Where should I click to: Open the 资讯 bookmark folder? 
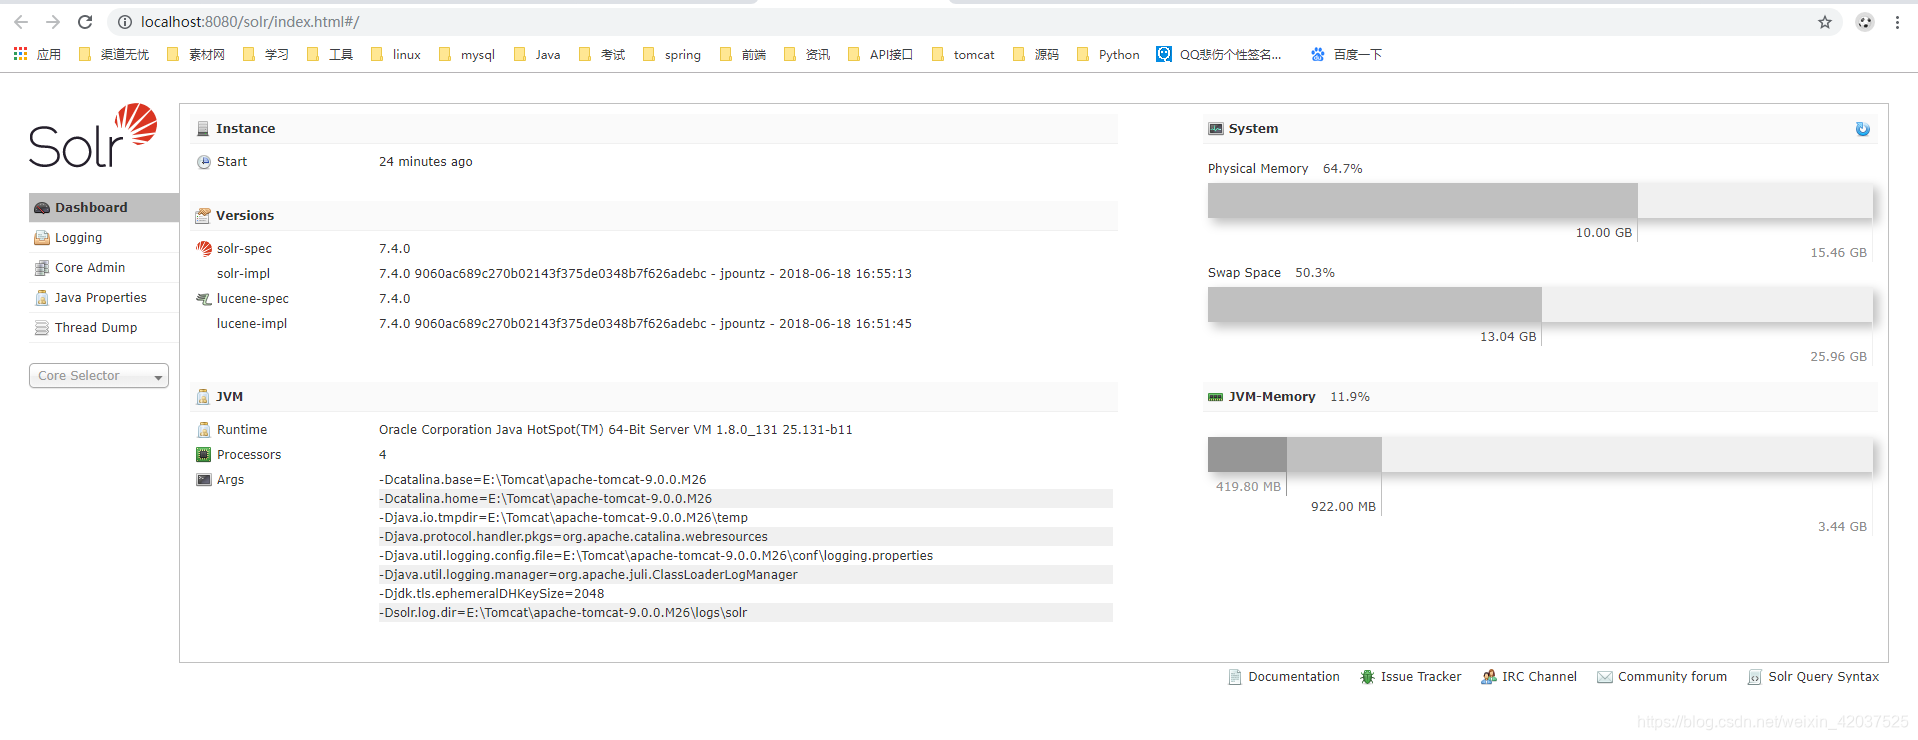(807, 54)
